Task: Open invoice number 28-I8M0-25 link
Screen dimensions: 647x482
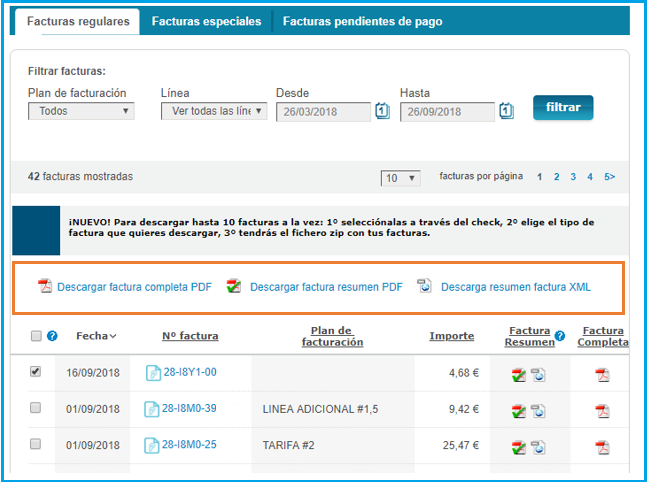Action: coord(189,444)
